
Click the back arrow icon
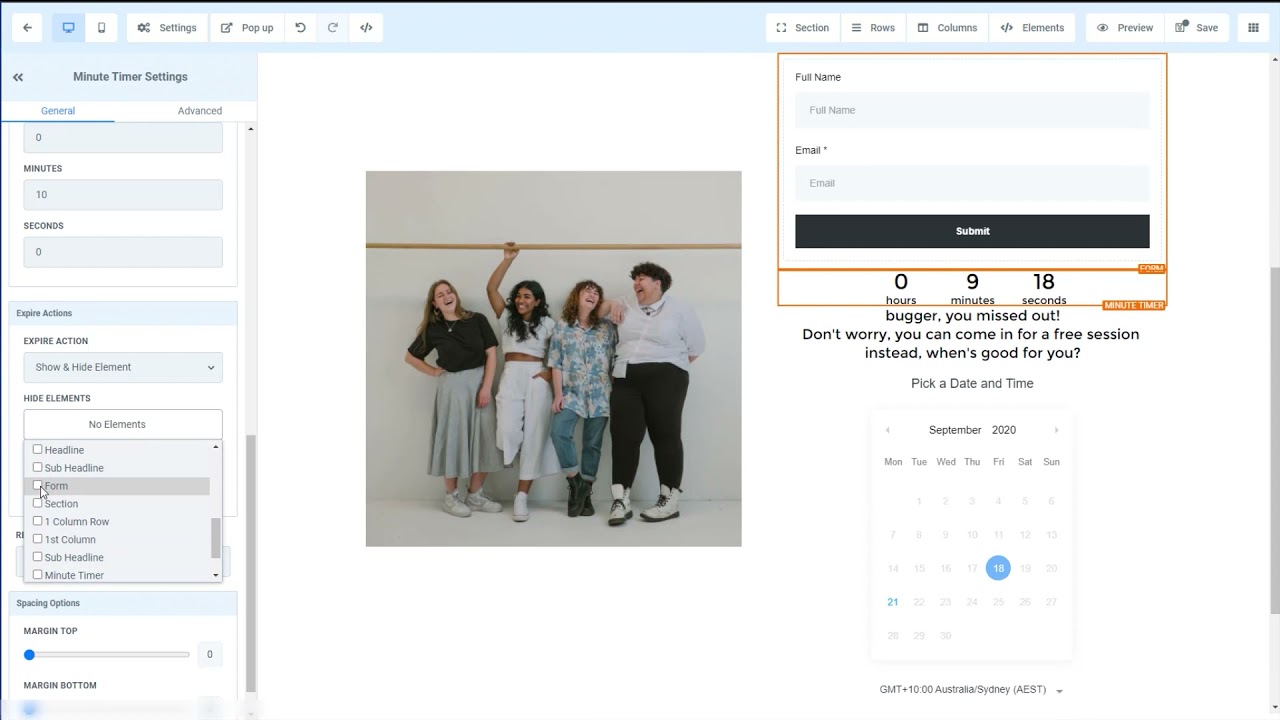tap(27, 28)
